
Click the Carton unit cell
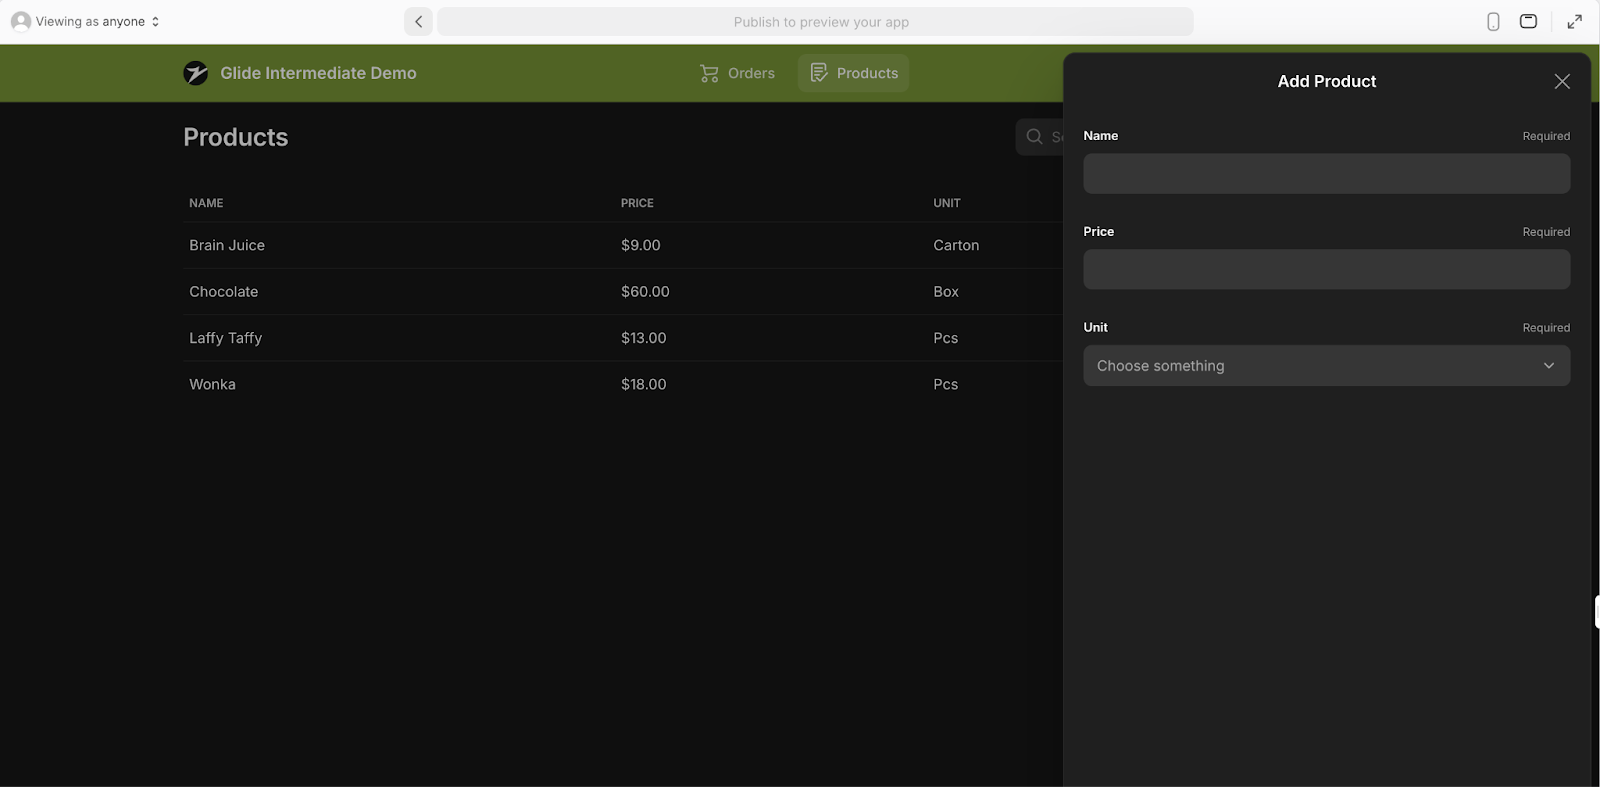[x=956, y=245]
